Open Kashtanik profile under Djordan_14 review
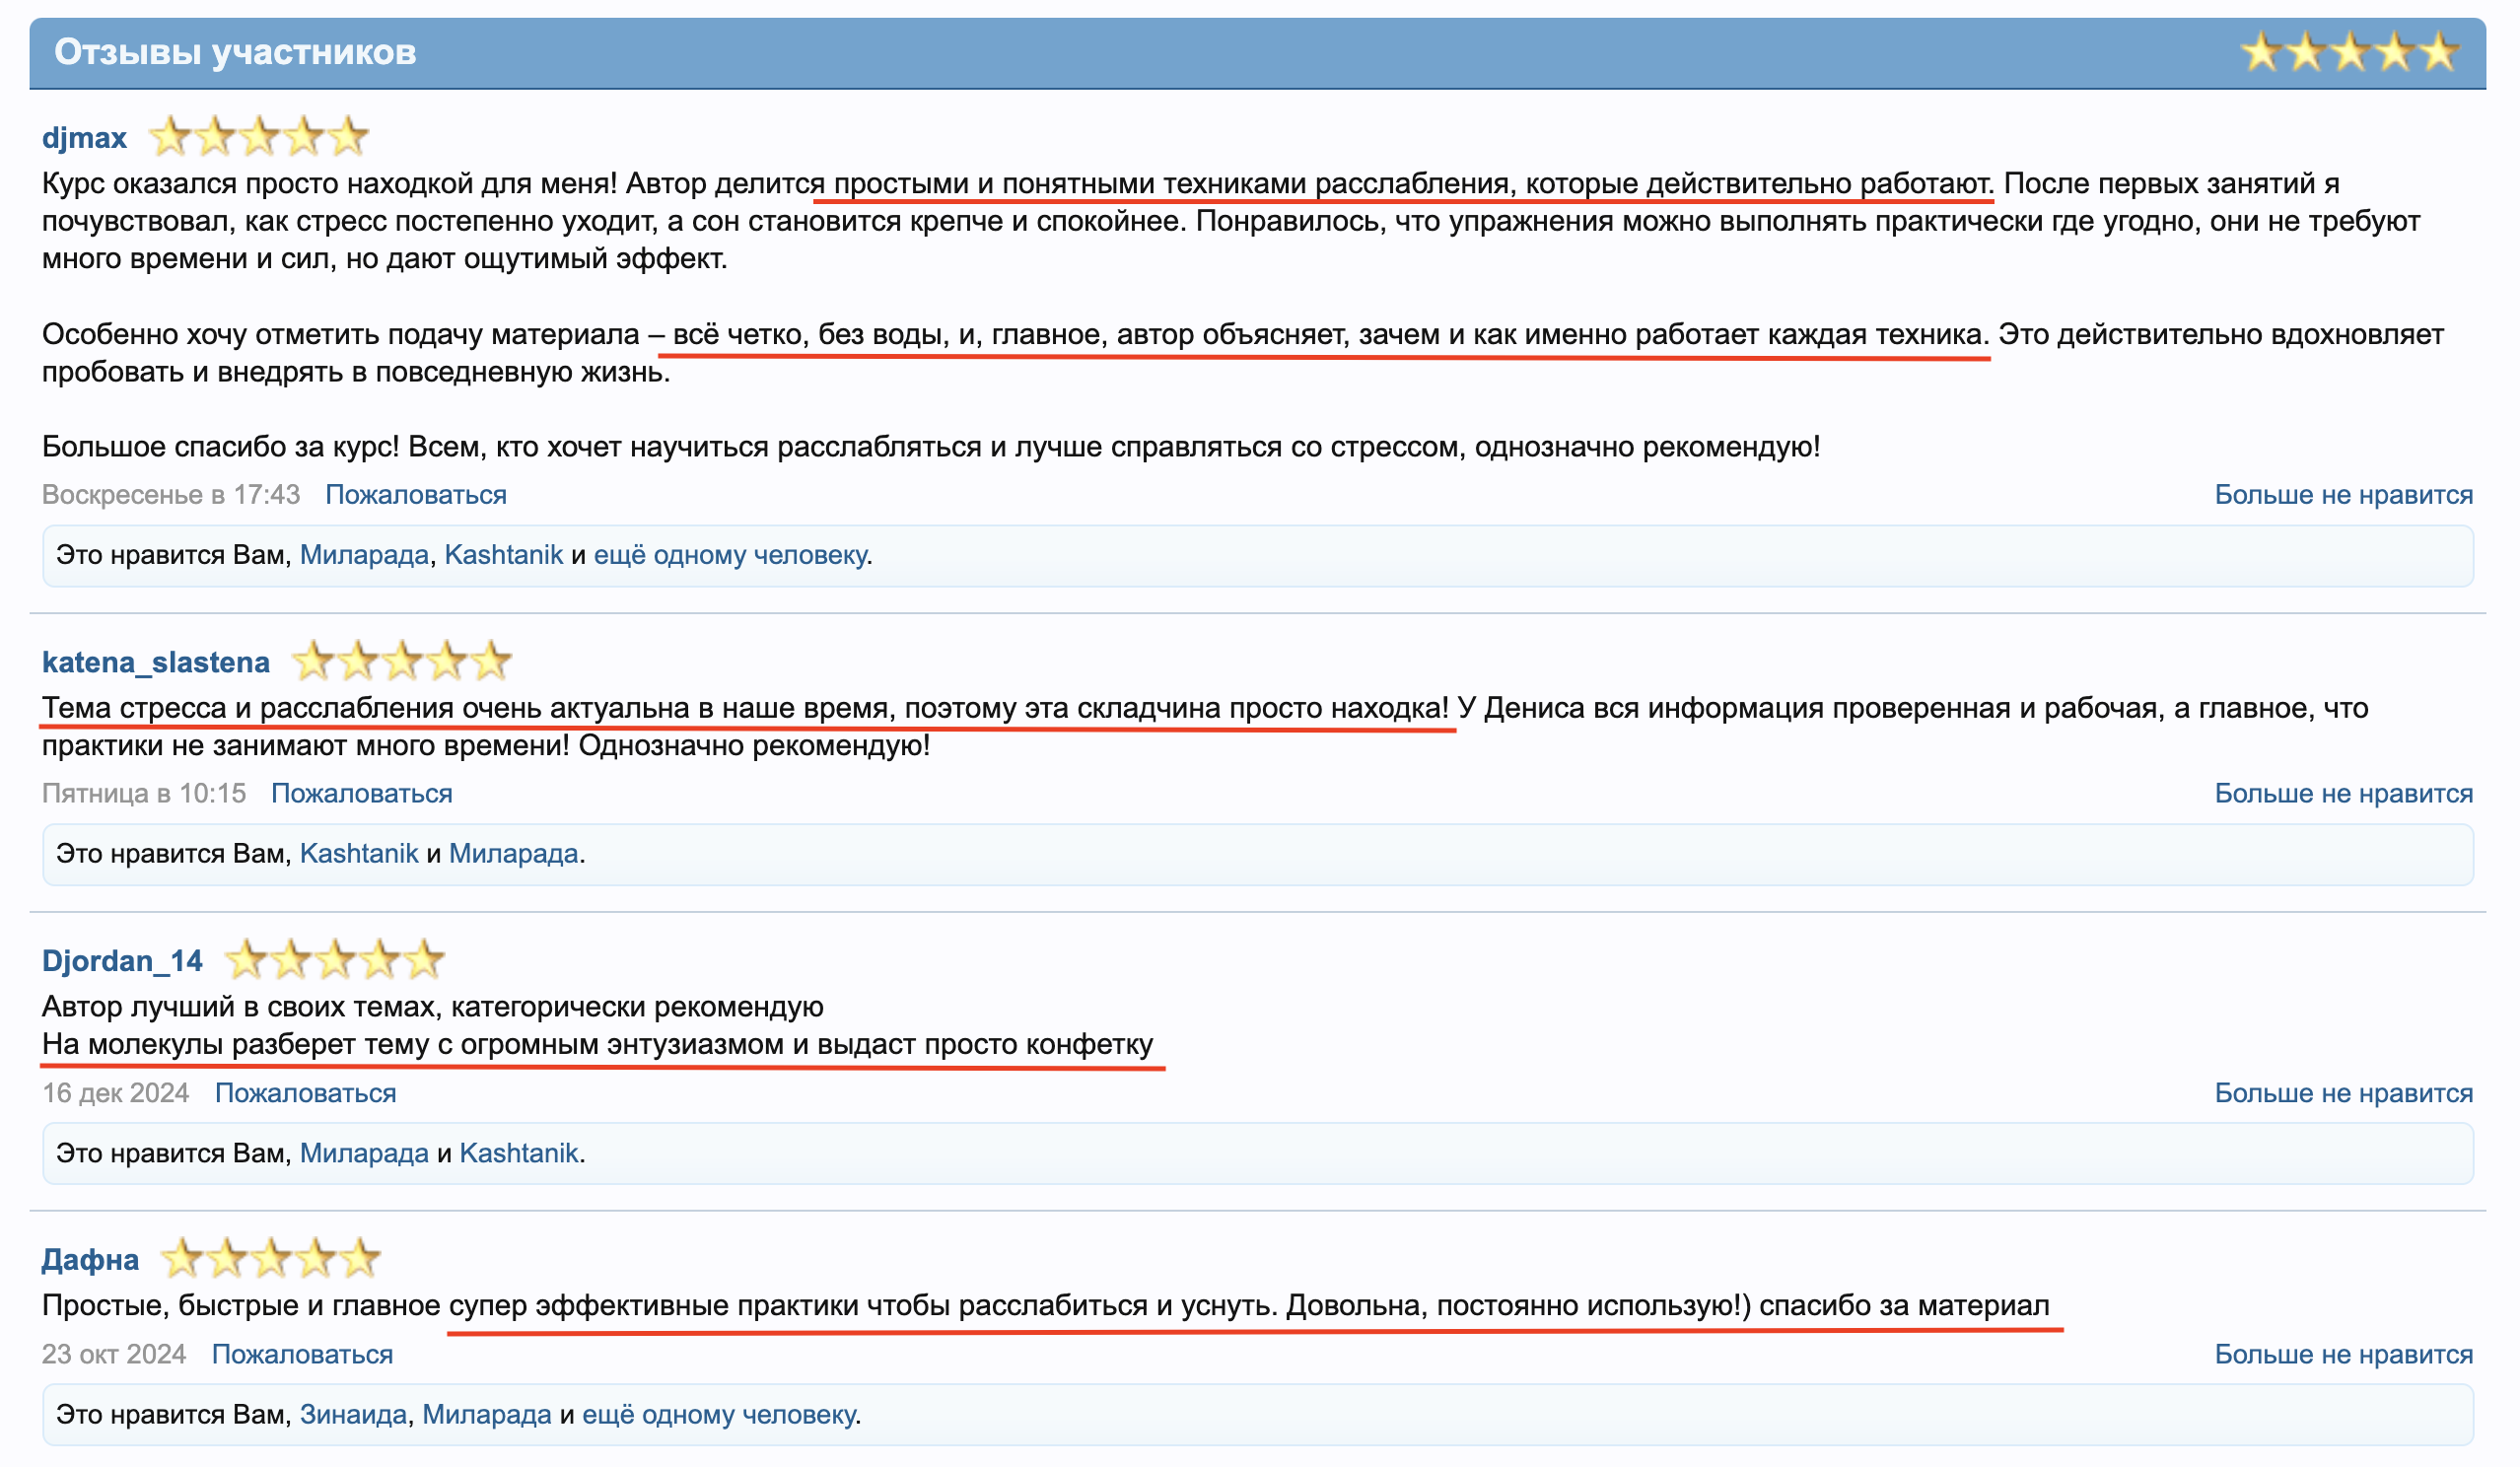Viewport: 2520px width, 1467px height. [518, 1153]
